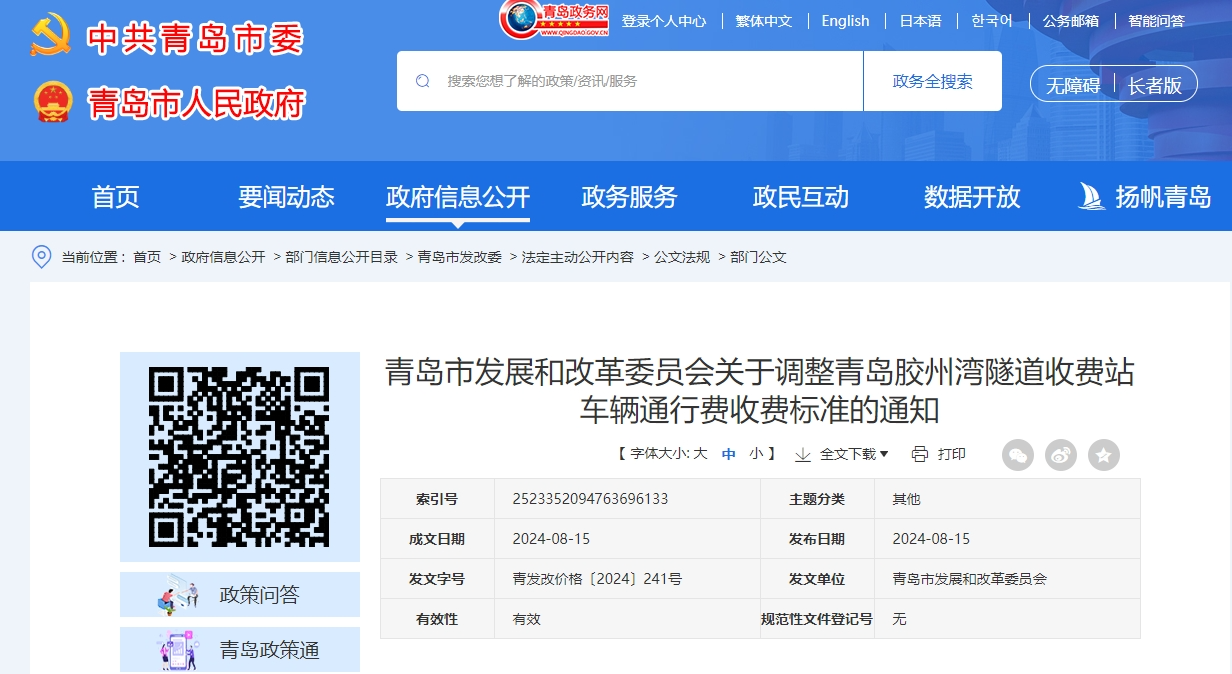The image size is (1232, 674).
Task: Open 青岛市发改委 breadcrumb link
Action: [460, 257]
